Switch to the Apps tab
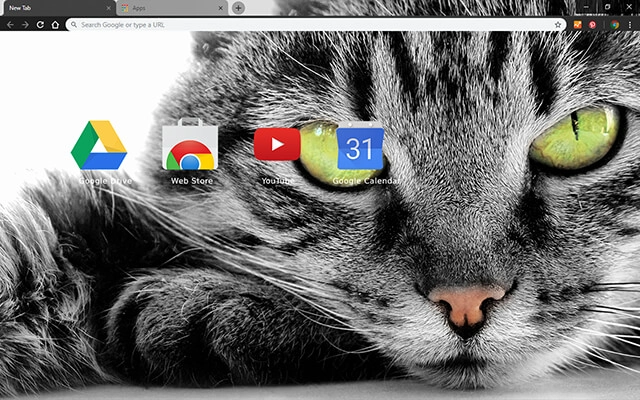The width and height of the screenshot is (640, 400). point(172,8)
